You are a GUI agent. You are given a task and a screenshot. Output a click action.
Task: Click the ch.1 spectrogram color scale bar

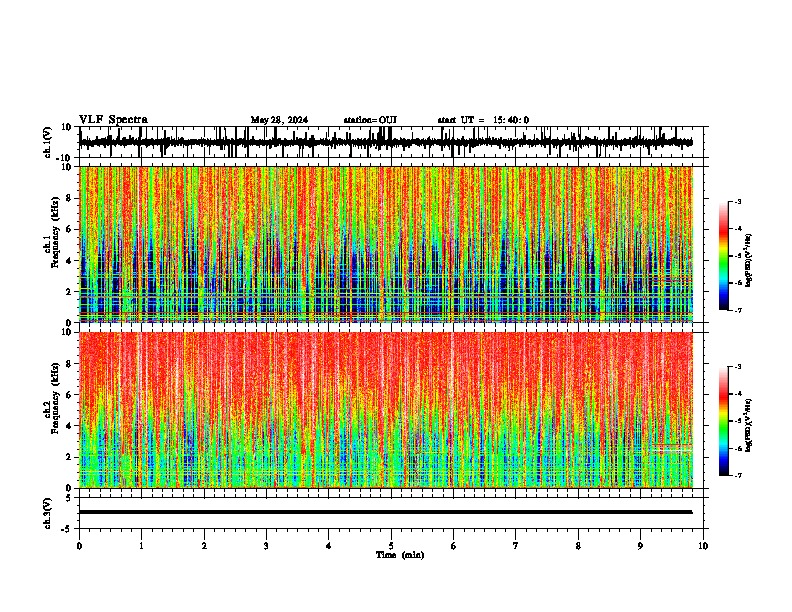point(723,256)
